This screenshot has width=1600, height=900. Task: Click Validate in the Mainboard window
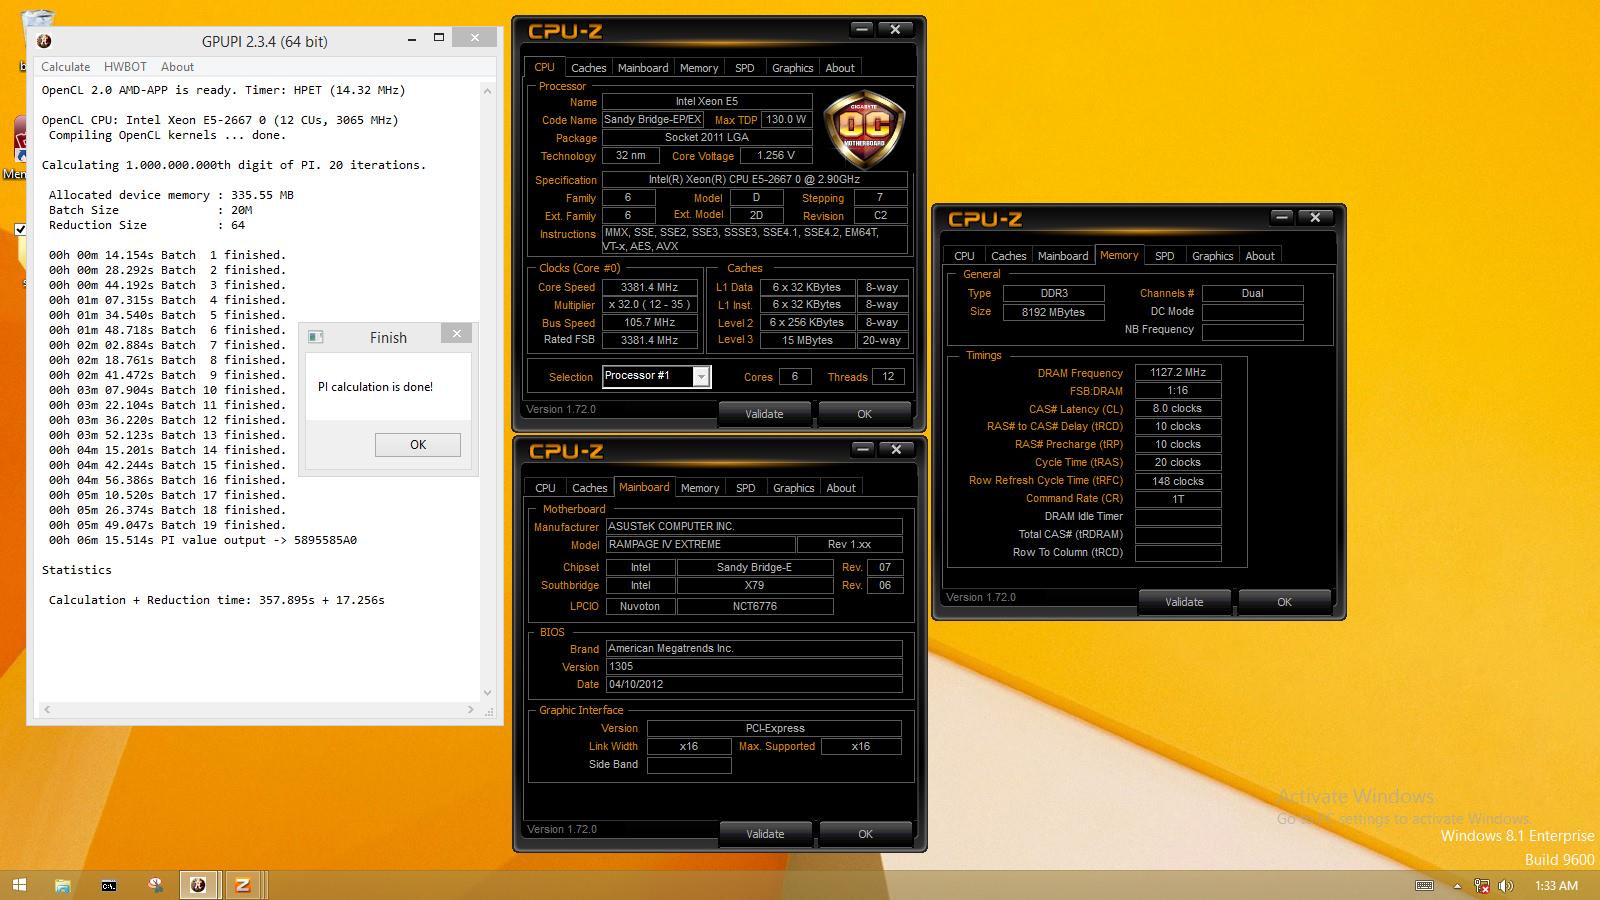(765, 833)
